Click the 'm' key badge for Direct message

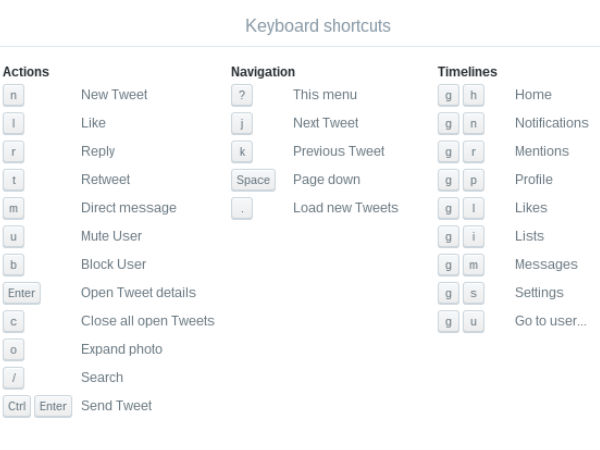click(x=13, y=208)
